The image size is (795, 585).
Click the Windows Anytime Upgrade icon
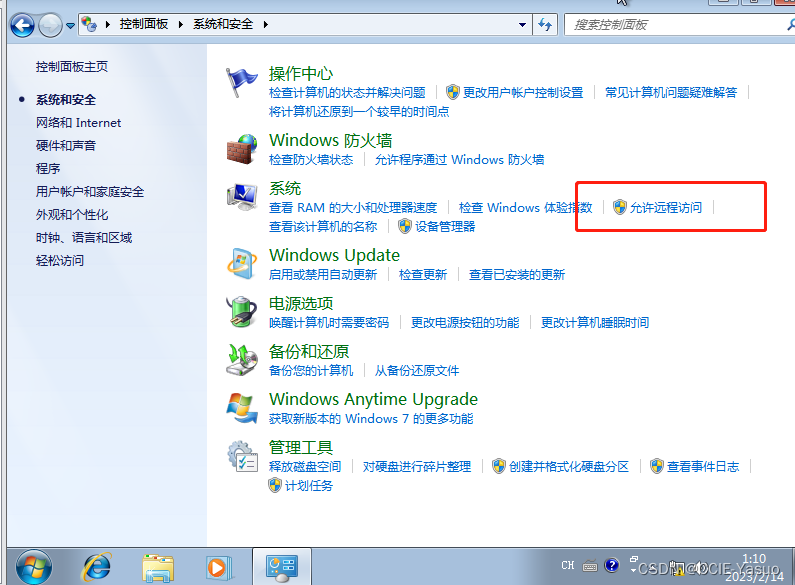pos(242,408)
